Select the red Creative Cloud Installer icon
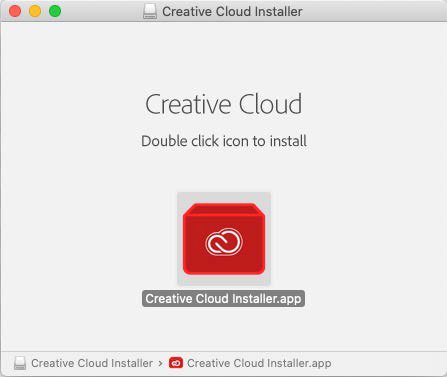Viewport: 447px width, 377px height. click(x=224, y=239)
